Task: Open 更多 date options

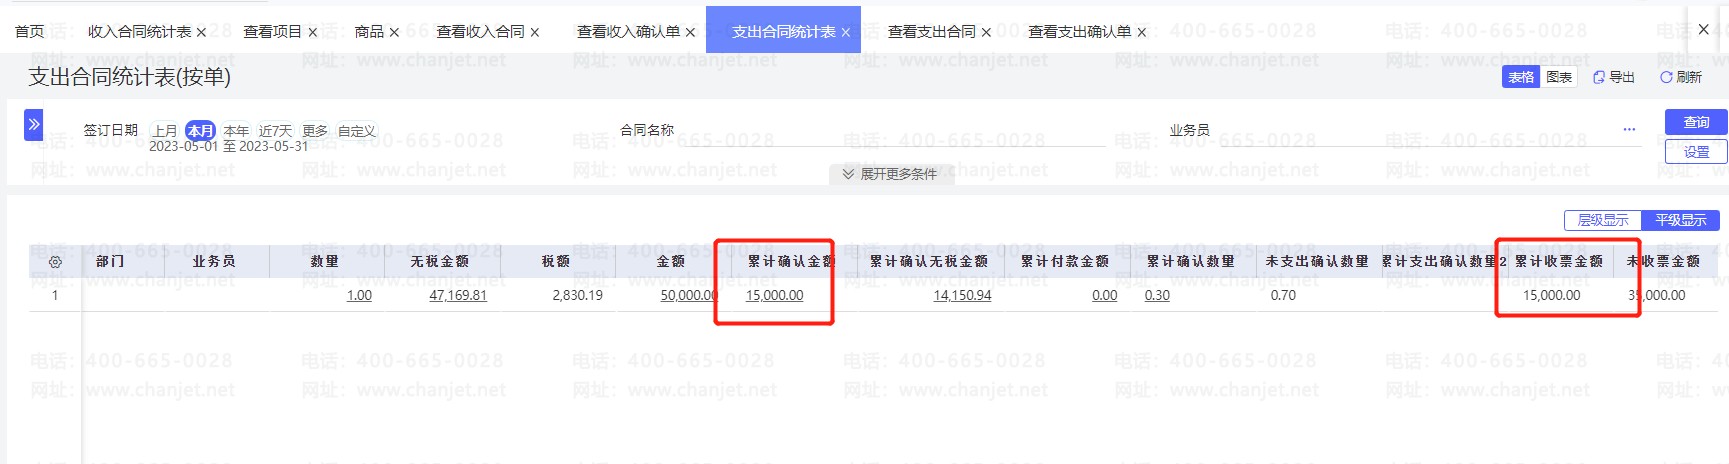Action: 315,131
